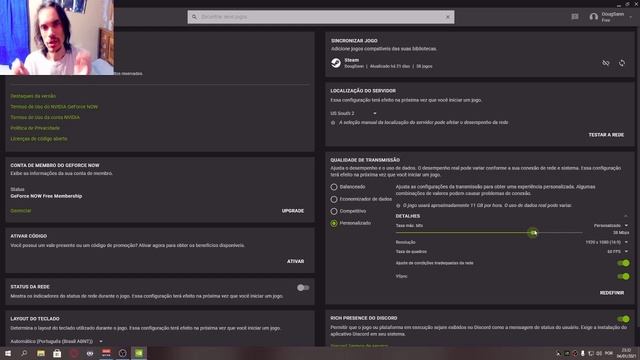Open the account menu dropdown arrow
This screenshot has width=640, height=360.
point(631,17)
